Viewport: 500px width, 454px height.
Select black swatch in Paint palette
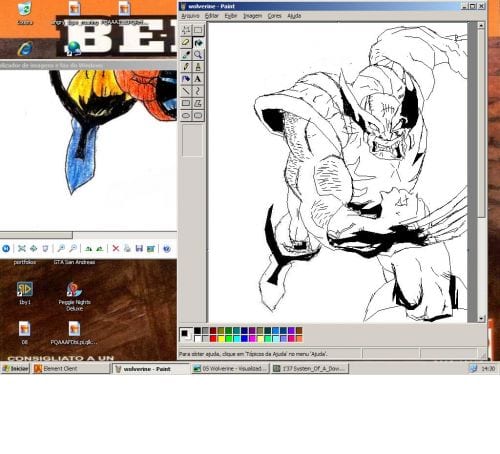[197, 331]
